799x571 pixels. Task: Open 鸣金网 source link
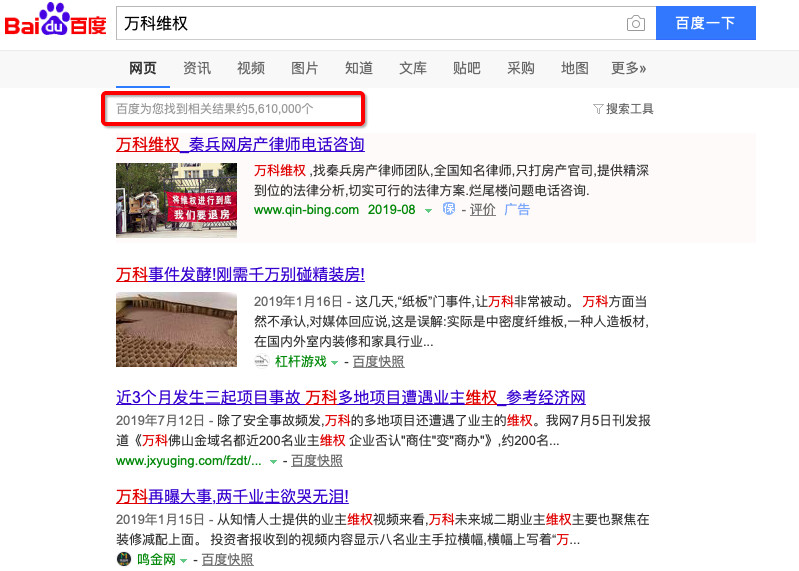click(x=156, y=559)
